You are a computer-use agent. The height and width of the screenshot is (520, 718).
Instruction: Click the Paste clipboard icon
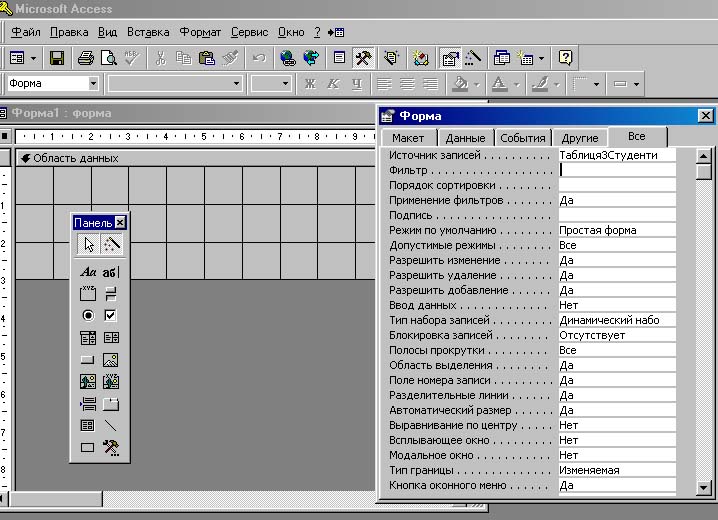click(207, 58)
